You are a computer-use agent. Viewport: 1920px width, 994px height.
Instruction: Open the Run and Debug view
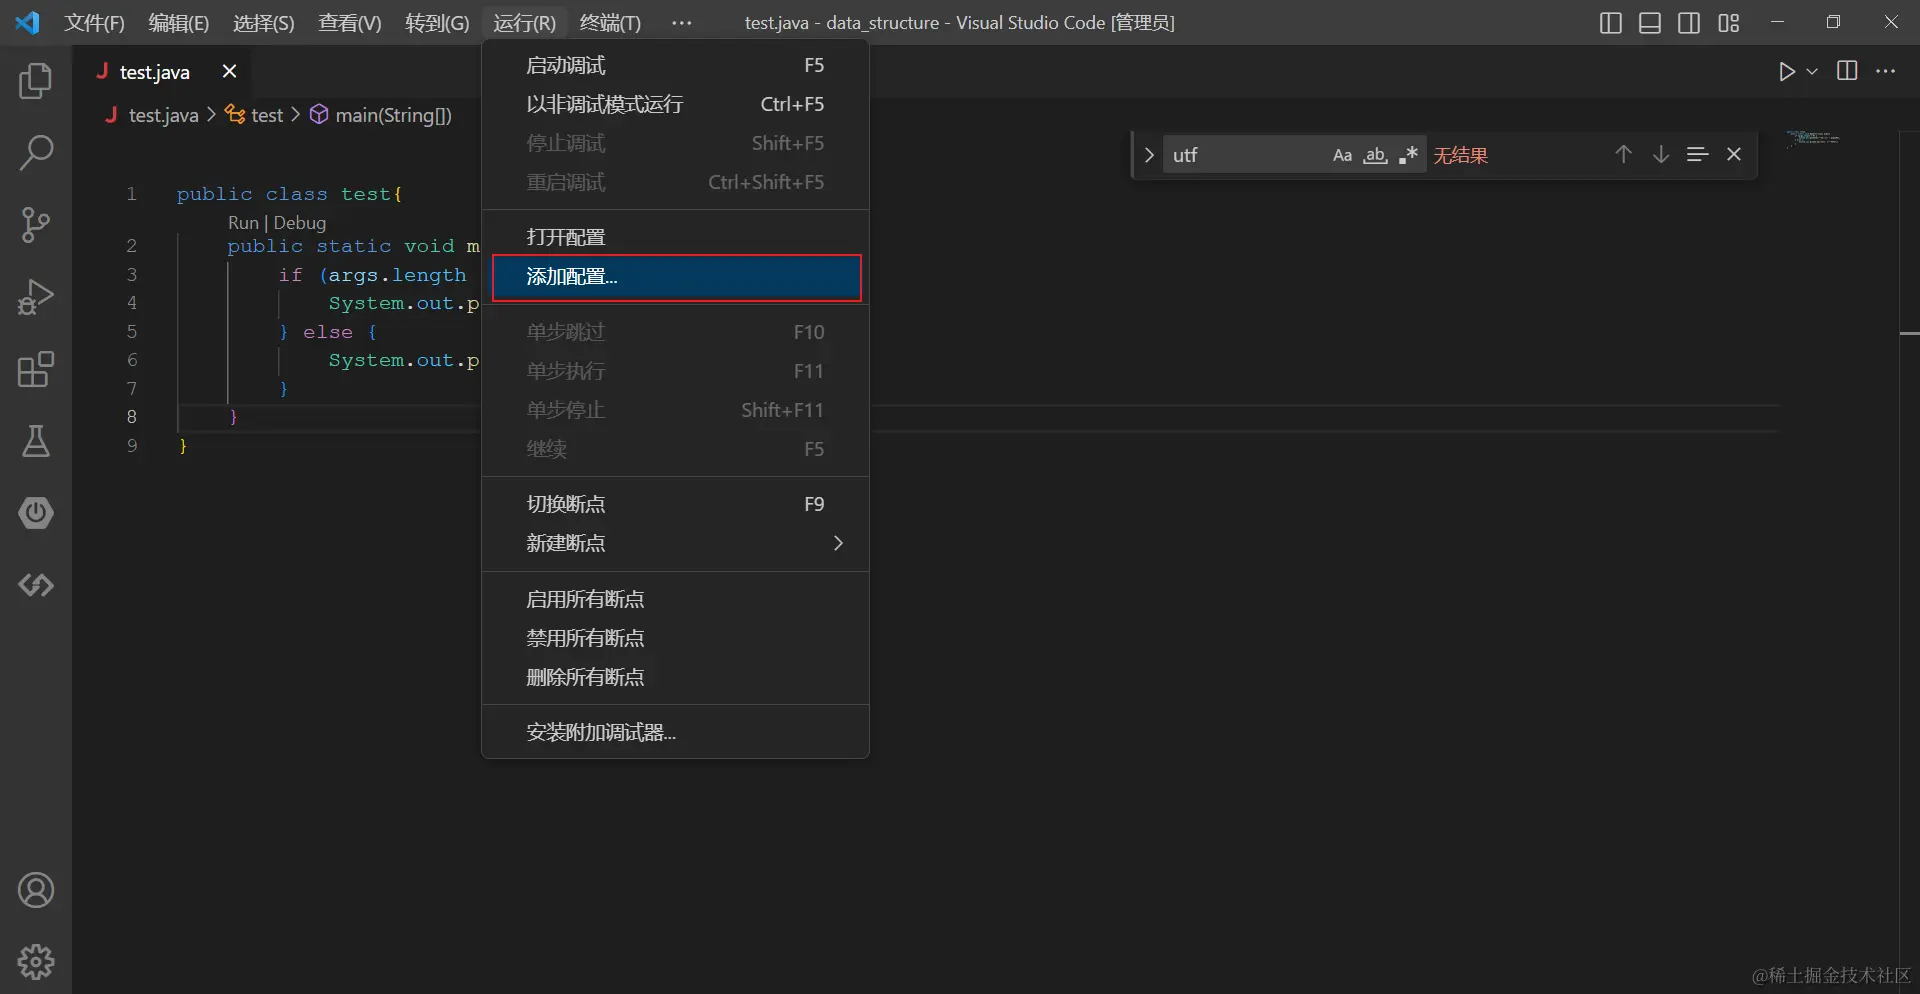pyautogui.click(x=36, y=297)
